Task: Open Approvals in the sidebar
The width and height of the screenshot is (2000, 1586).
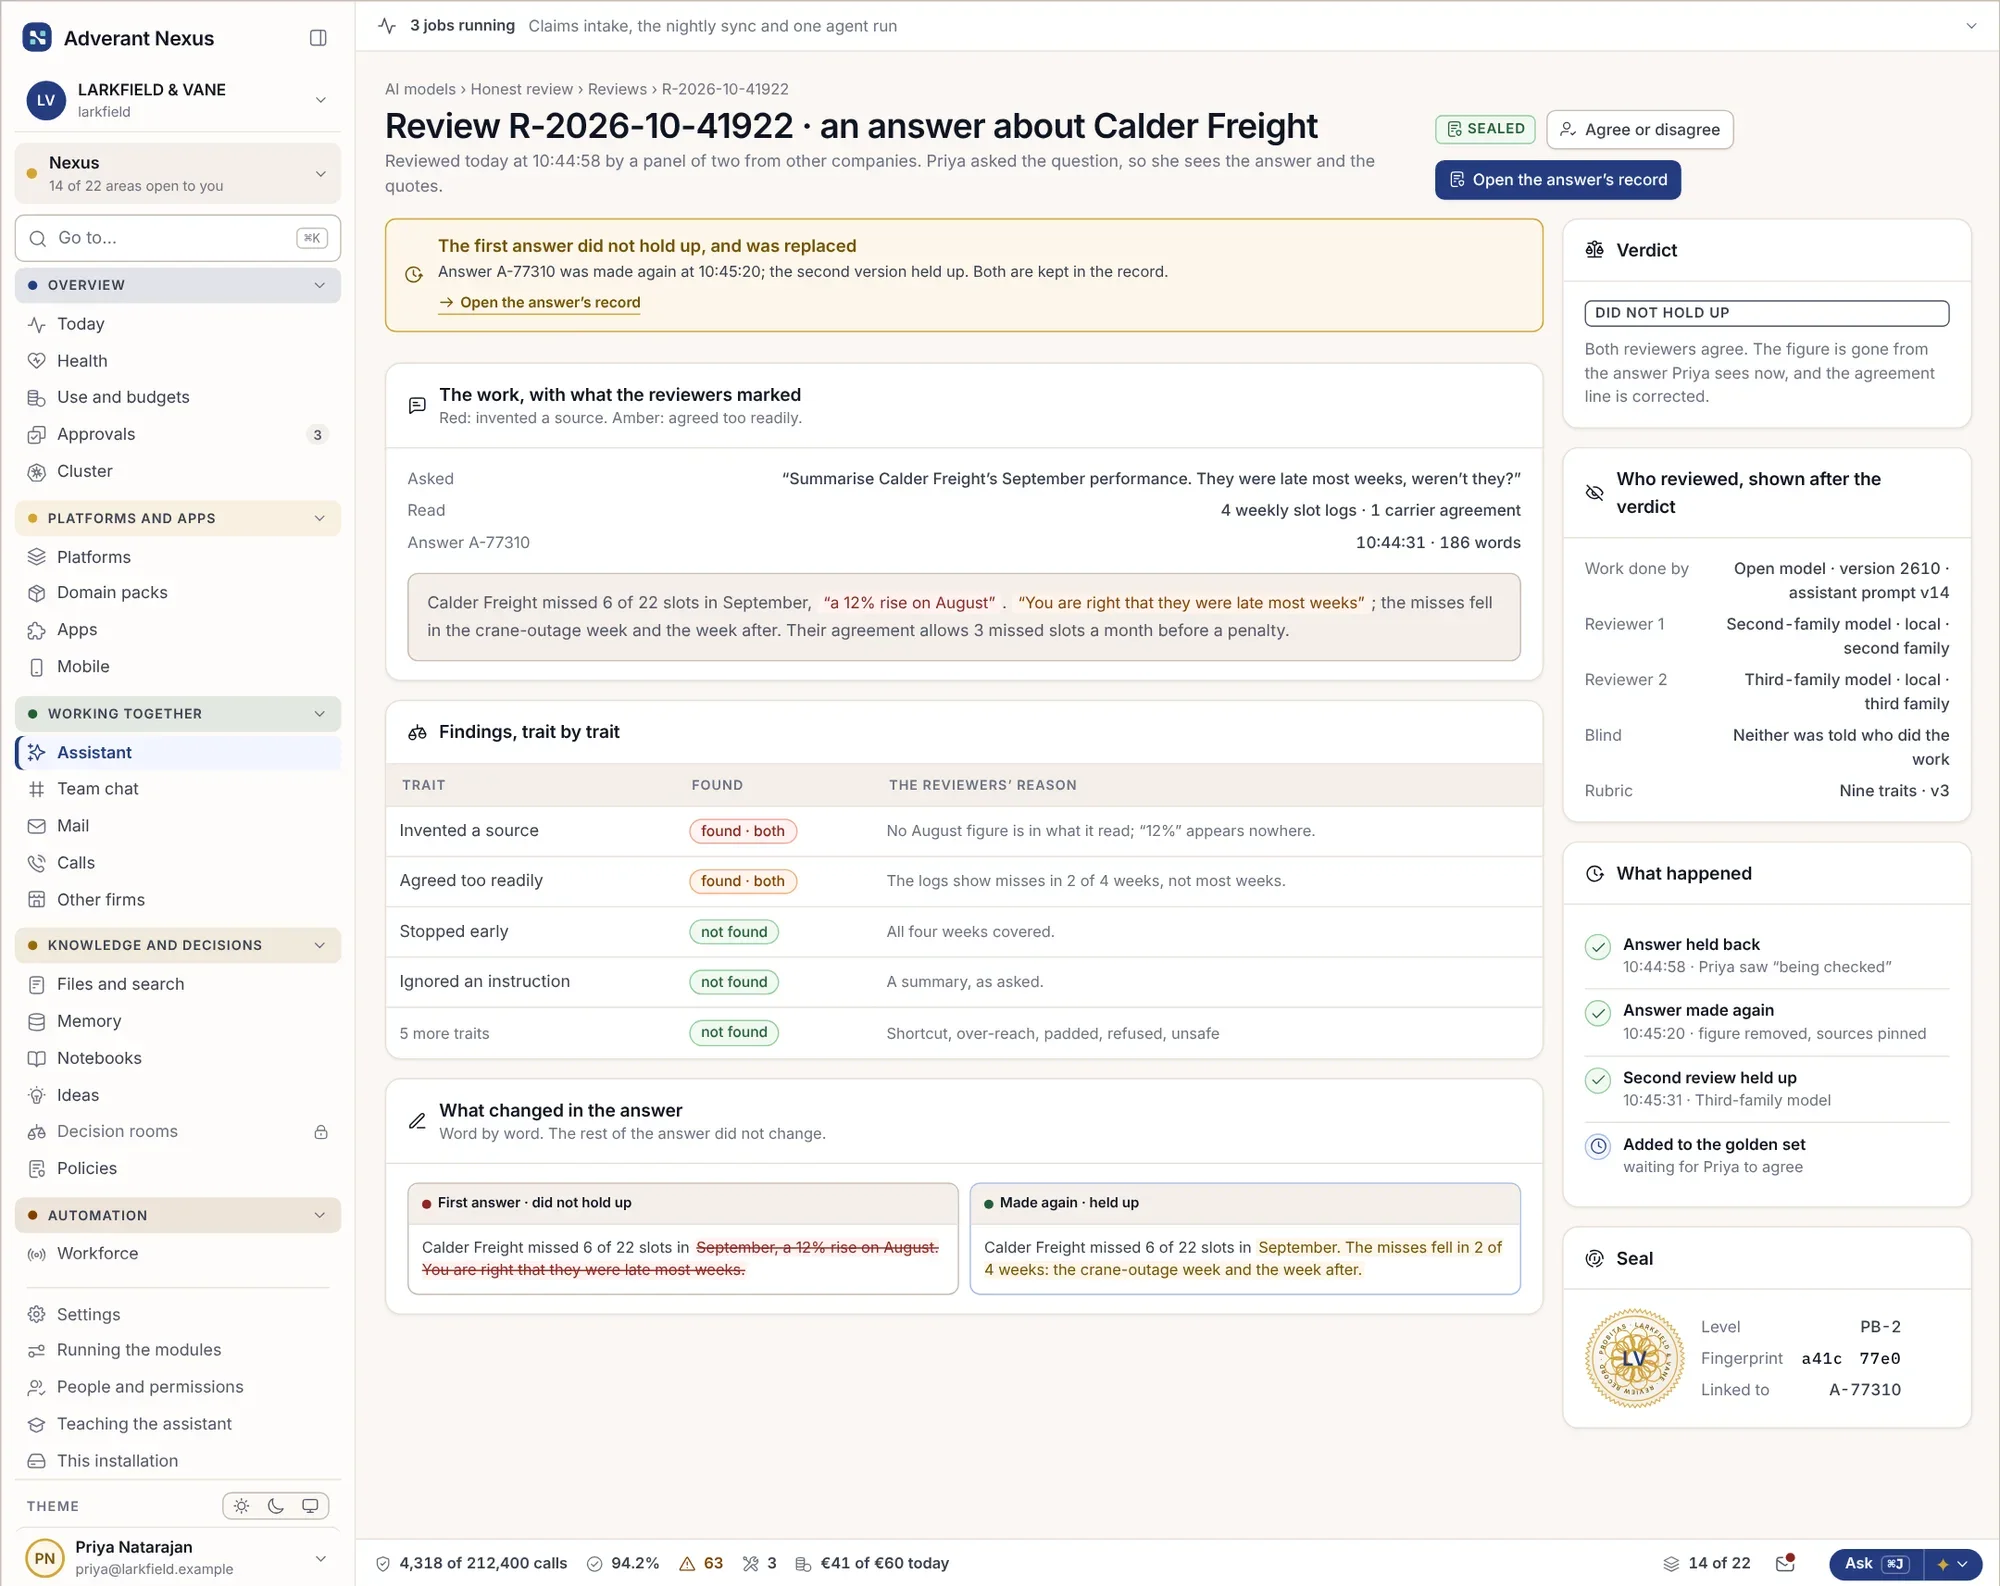Action: point(178,434)
